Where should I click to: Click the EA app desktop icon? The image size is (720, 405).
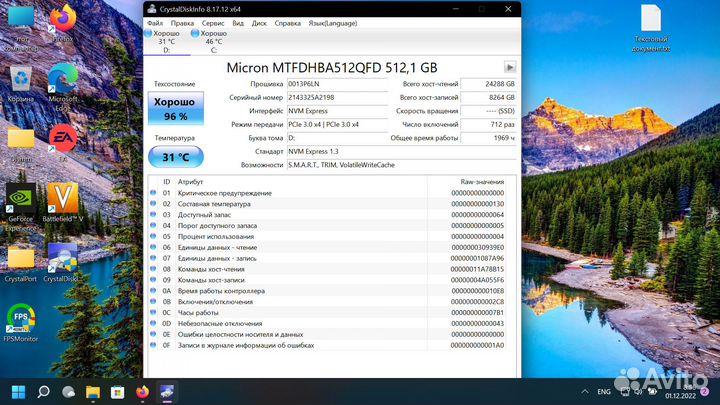pyautogui.click(x=63, y=143)
